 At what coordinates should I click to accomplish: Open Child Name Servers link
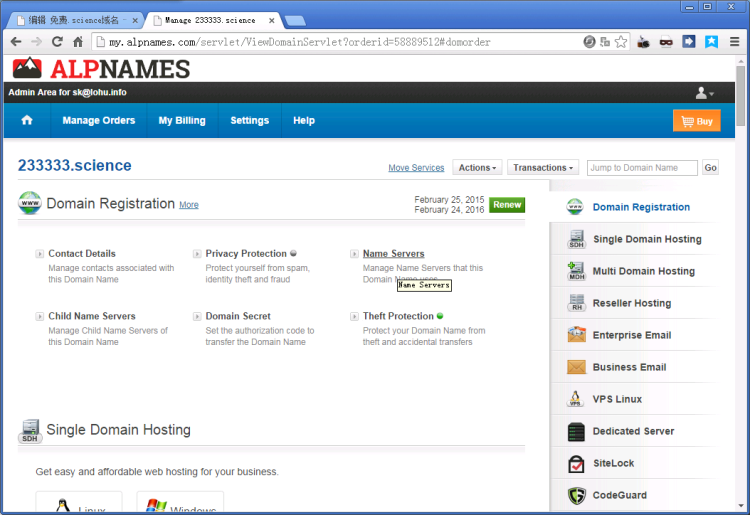tap(92, 316)
